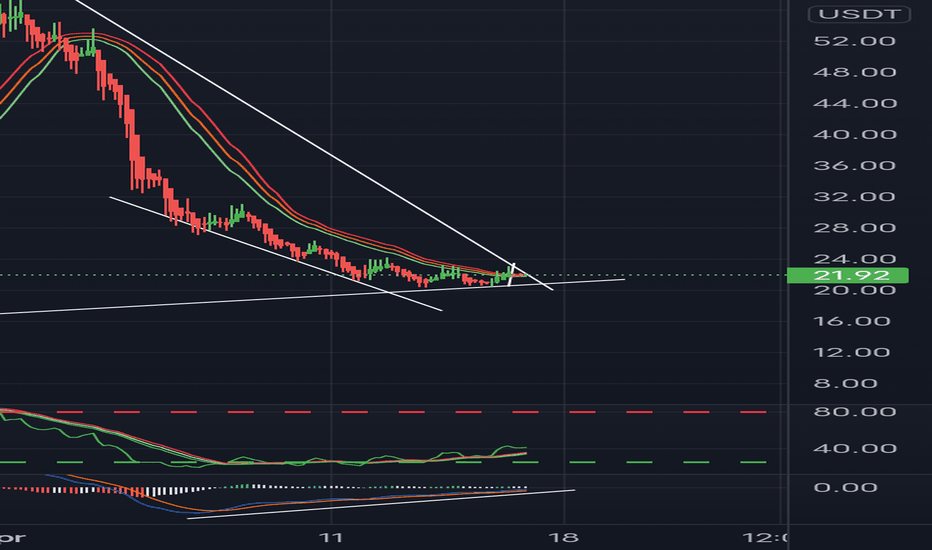The height and width of the screenshot is (550, 932).
Task: Click the 28.00 price axis label
Action: click(x=854, y=228)
